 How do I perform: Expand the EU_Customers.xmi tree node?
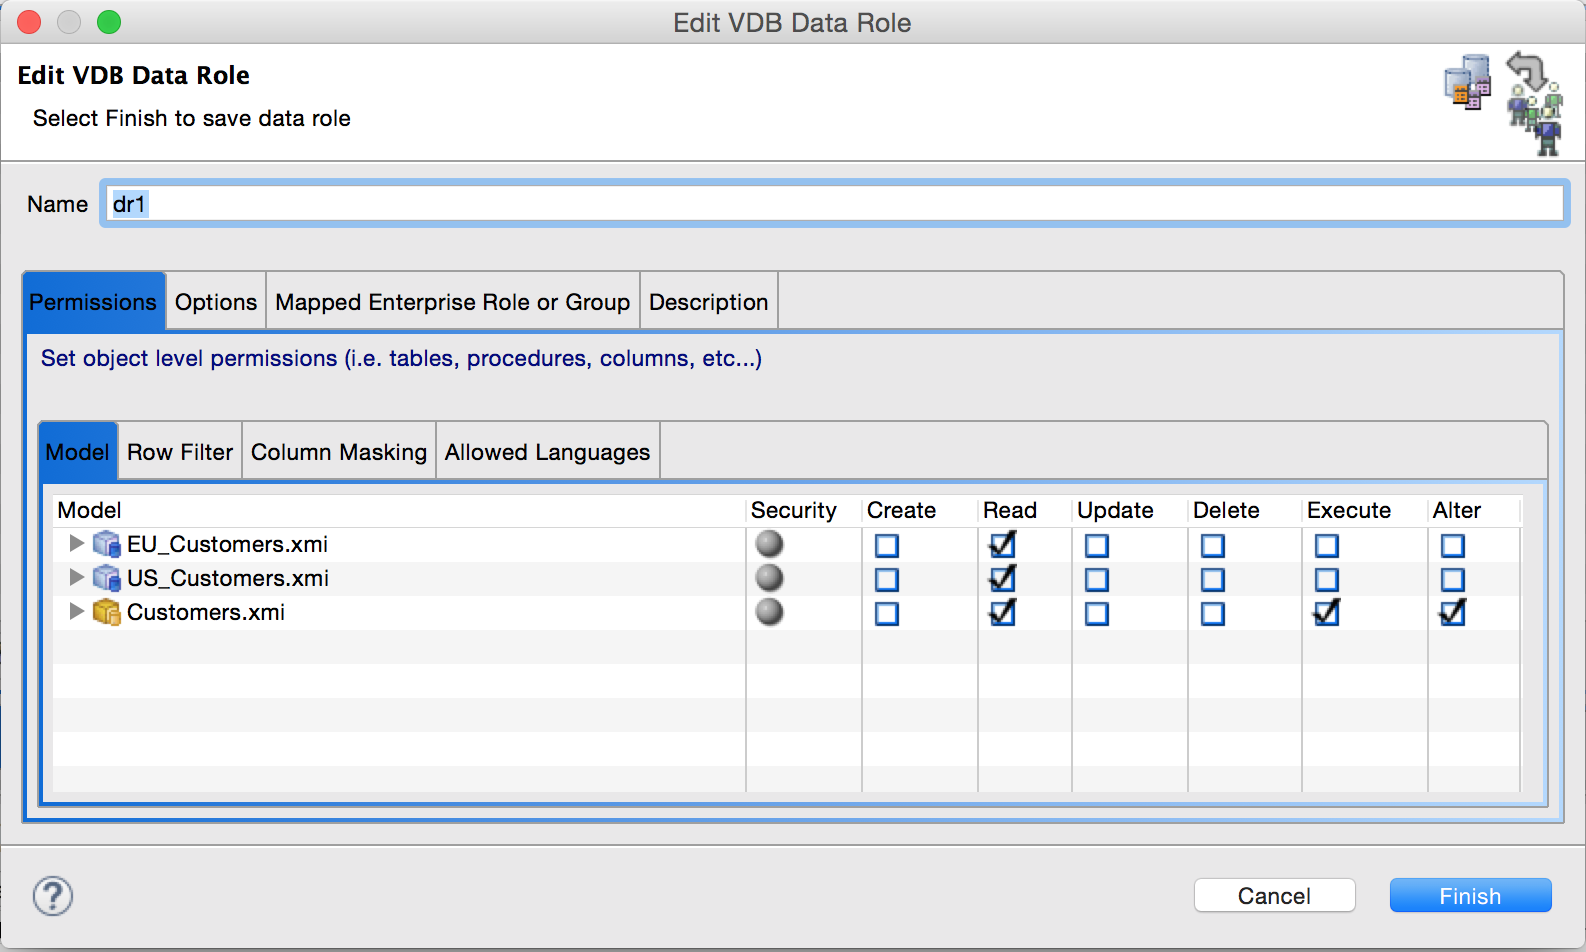76,543
